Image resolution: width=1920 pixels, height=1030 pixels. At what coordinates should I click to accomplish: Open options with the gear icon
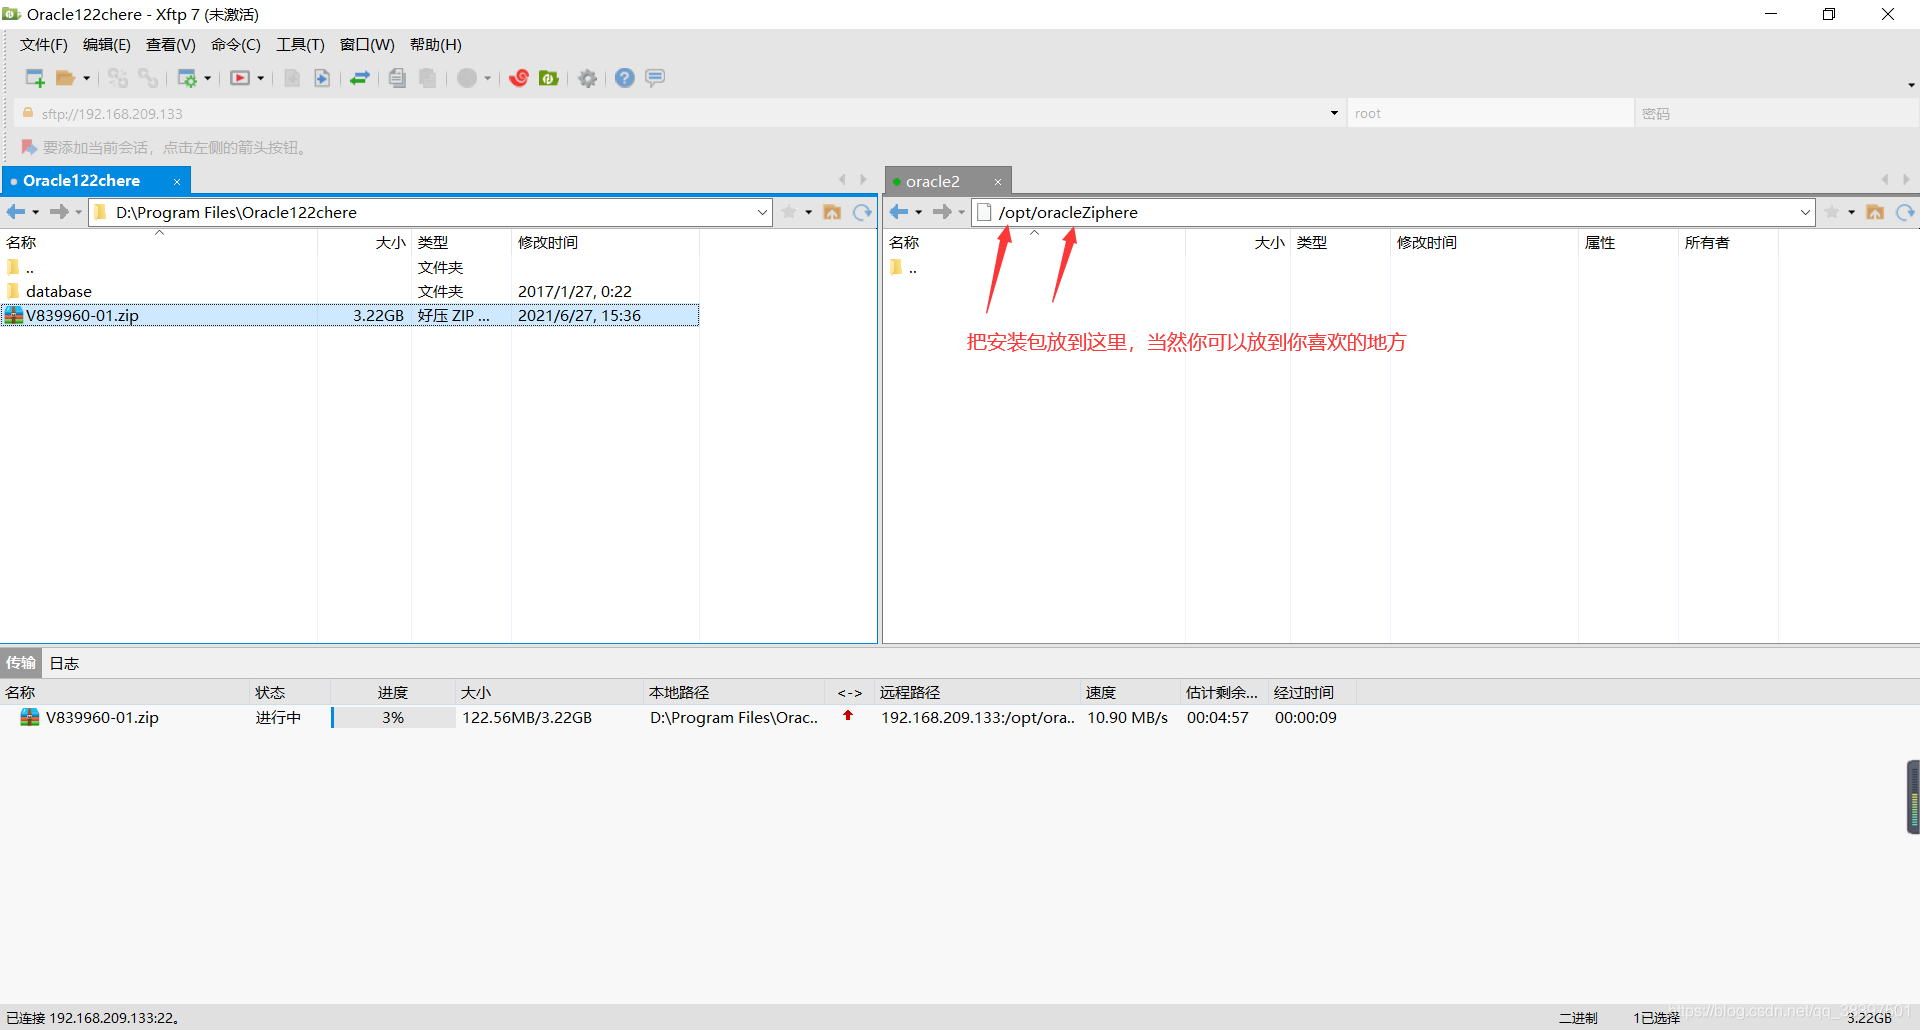(x=588, y=78)
